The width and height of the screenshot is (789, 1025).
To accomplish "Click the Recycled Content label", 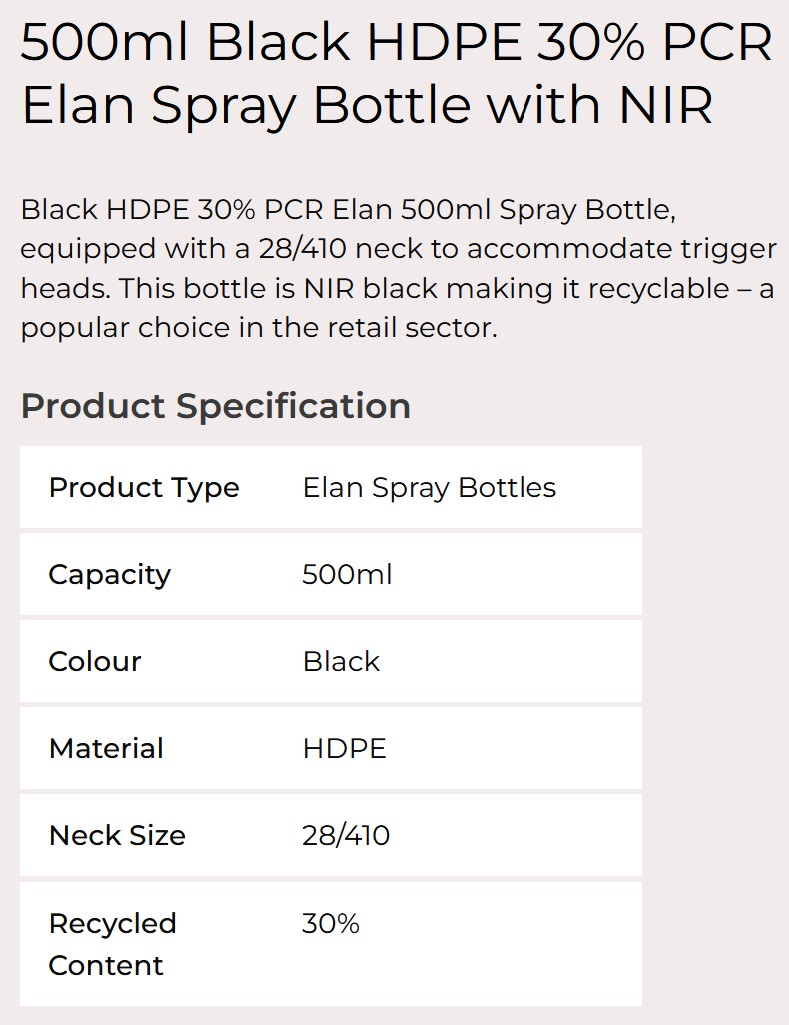I will 112,944.
